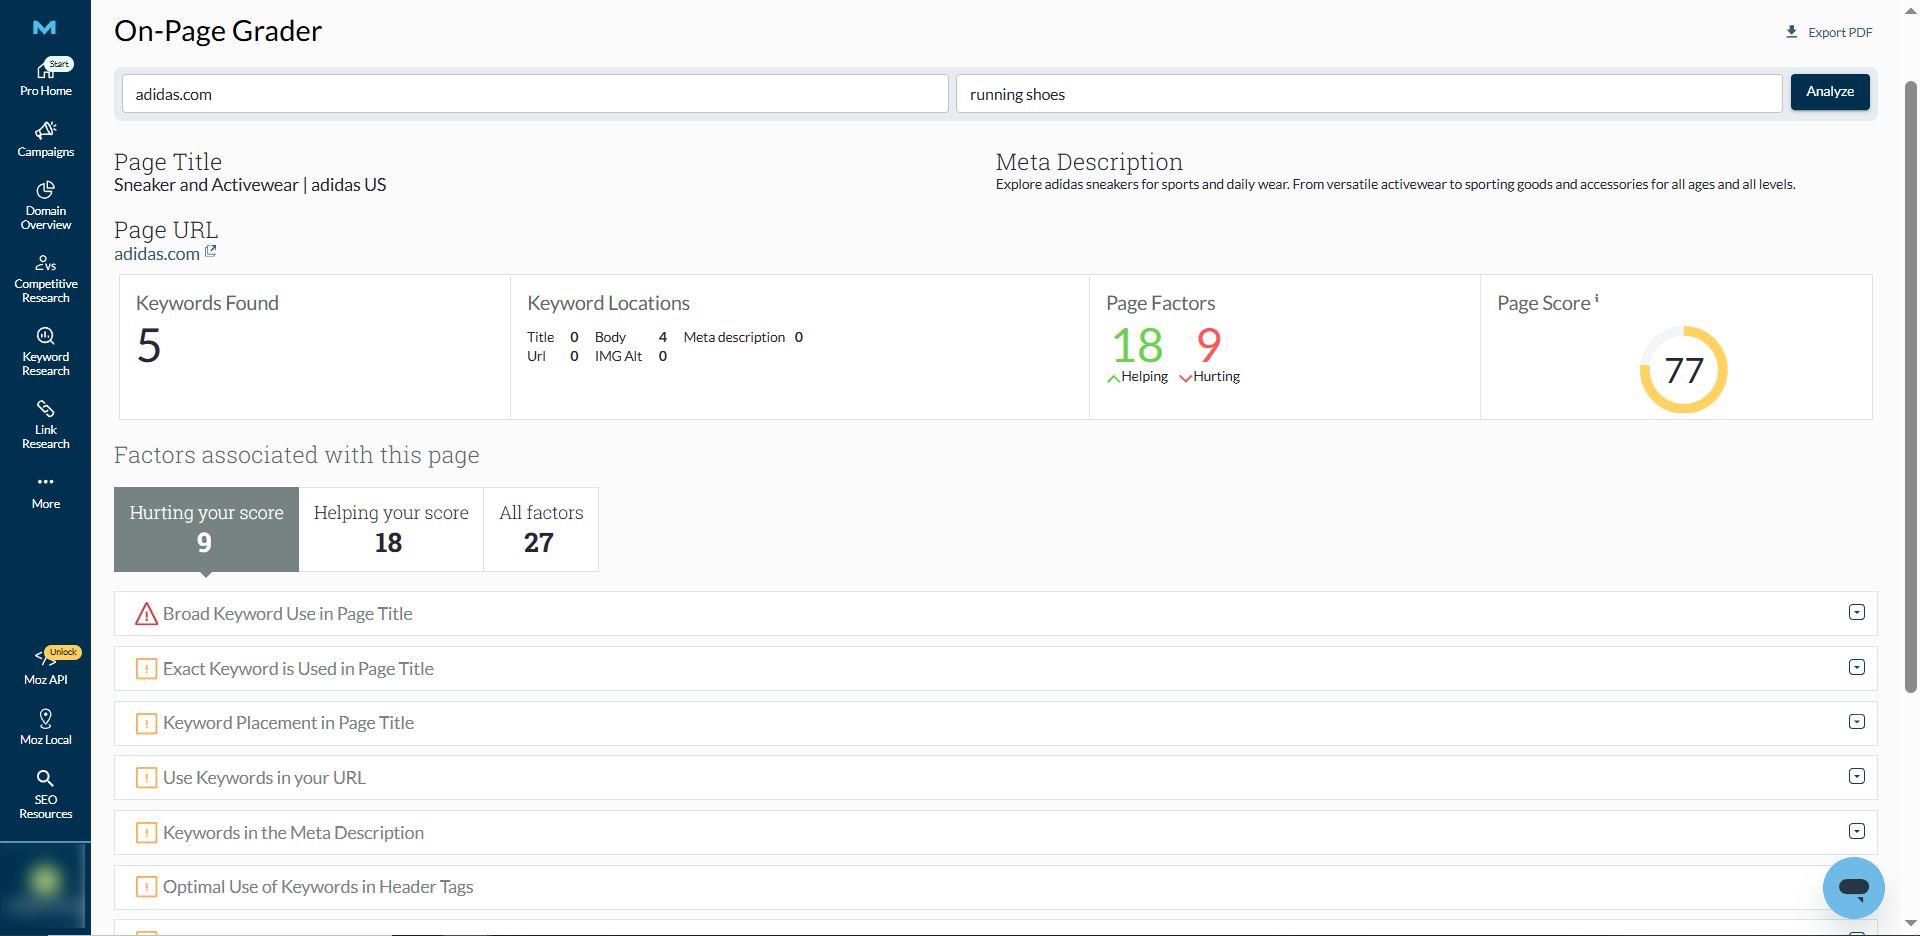Image resolution: width=1920 pixels, height=936 pixels.
Task: Expand Keywords in the Meta Description row
Action: point(1856,832)
